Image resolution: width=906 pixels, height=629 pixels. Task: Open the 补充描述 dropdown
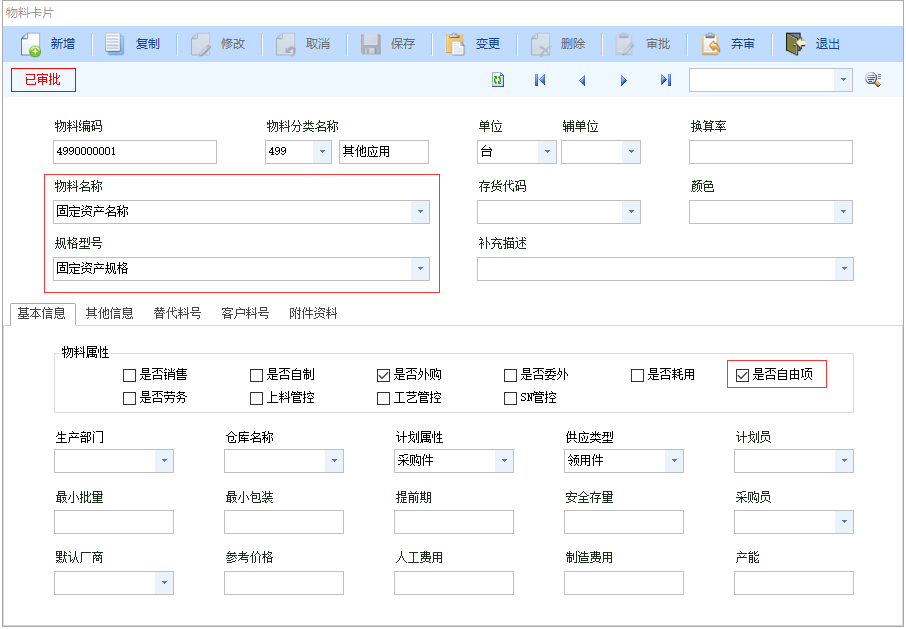[844, 269]
